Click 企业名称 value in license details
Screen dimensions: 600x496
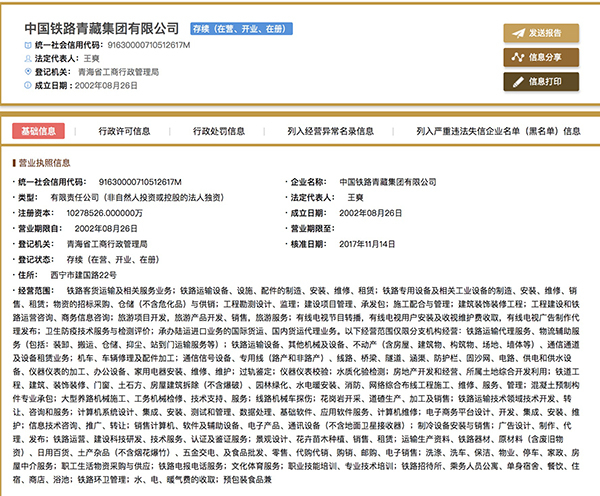[x=388, y=182]
